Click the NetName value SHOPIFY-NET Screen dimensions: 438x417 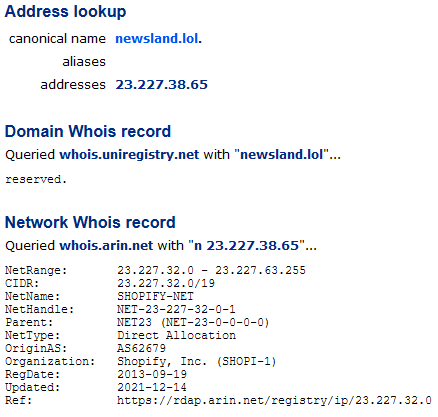point(155,296)
